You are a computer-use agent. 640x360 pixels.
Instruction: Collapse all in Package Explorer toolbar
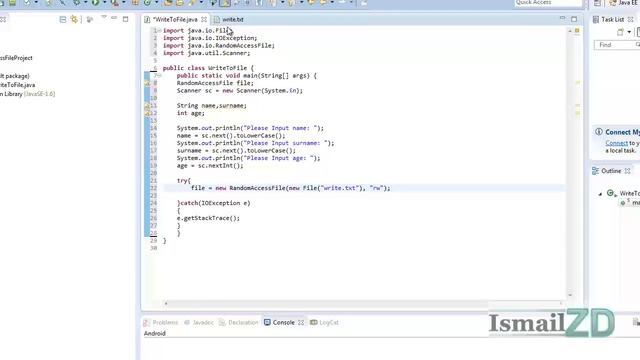62,19
